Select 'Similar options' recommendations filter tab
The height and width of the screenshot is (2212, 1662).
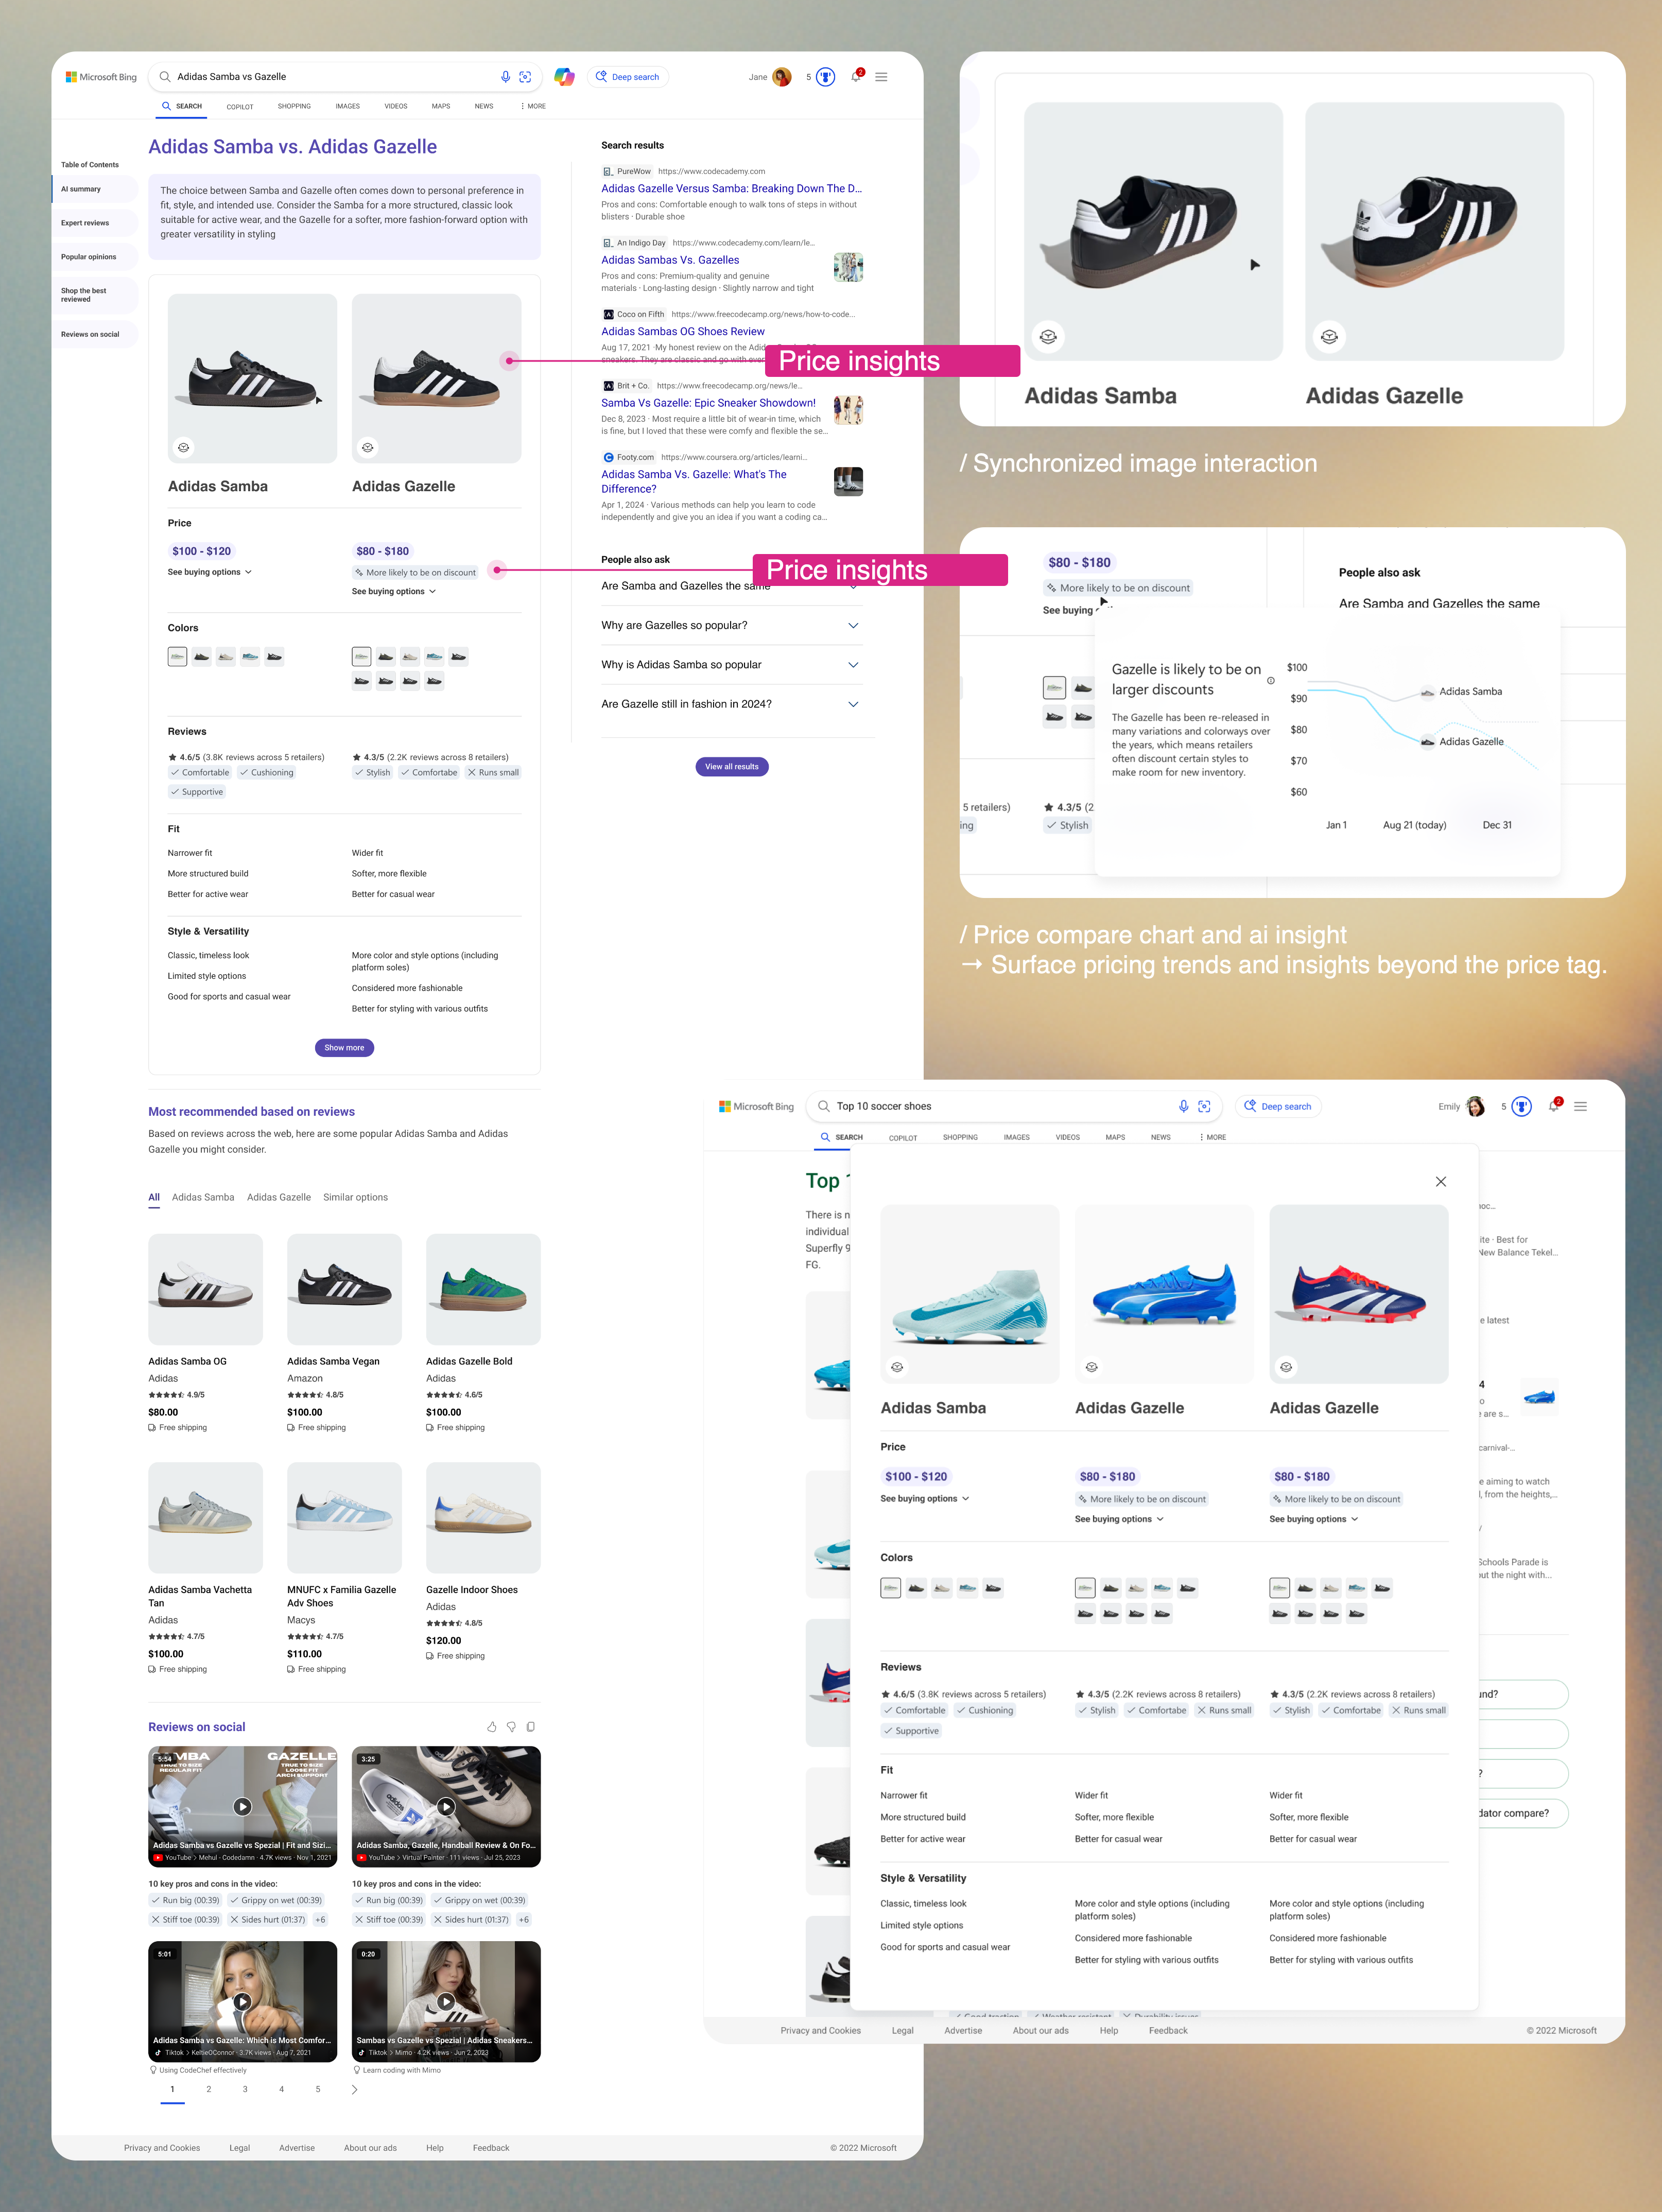(355, 1197)
